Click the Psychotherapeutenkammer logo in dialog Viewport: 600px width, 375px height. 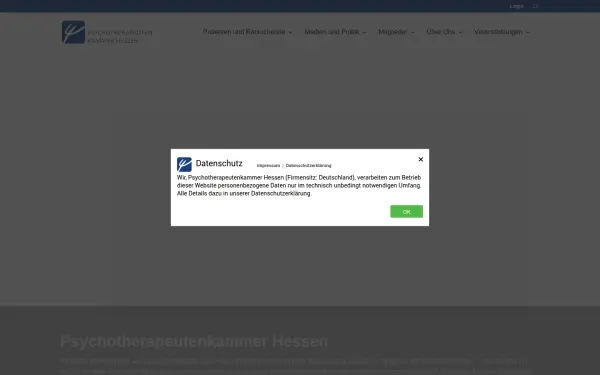click(x=184, y=165)
